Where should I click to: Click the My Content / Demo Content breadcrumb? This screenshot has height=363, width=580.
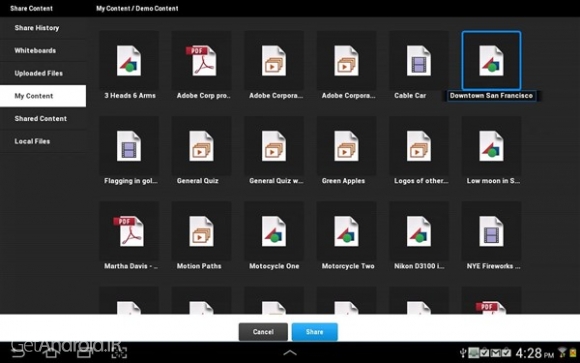coord(137,8)
